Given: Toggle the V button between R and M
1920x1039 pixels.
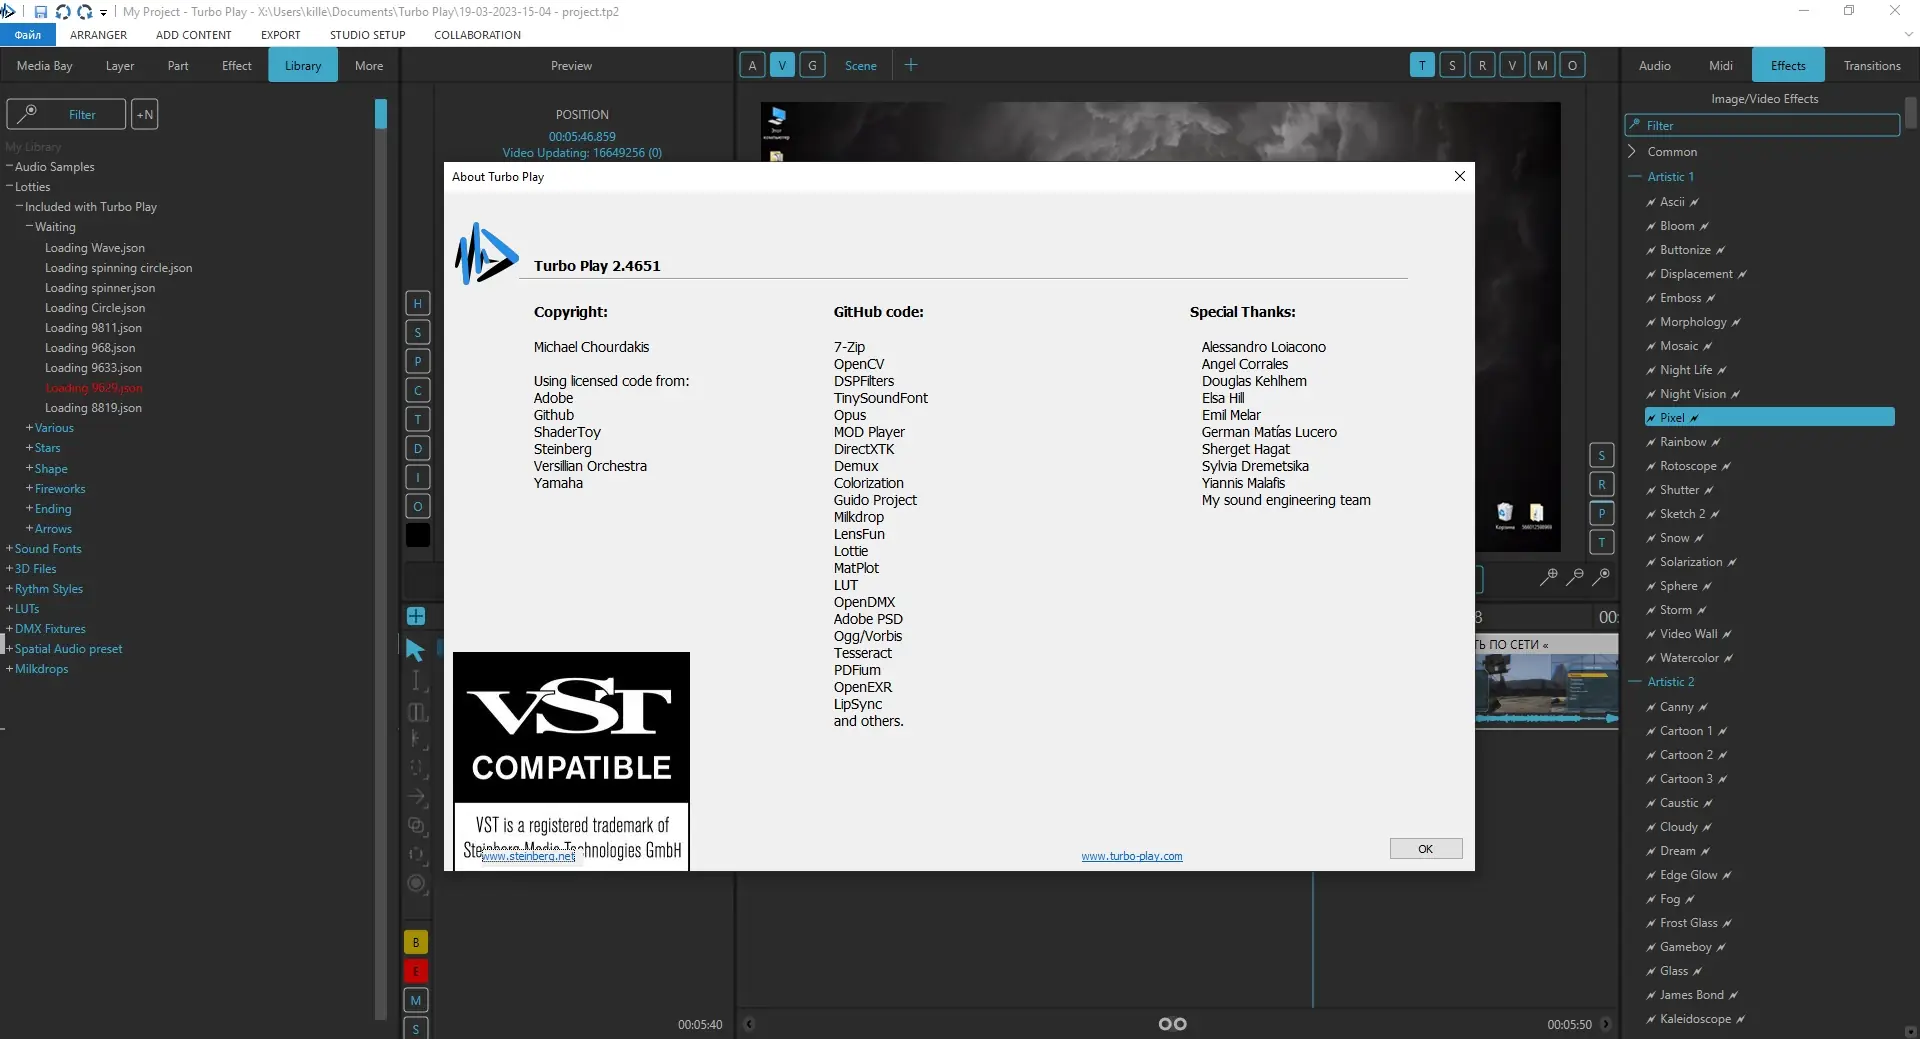Looking at the screenshot, I should [1512, 65].
